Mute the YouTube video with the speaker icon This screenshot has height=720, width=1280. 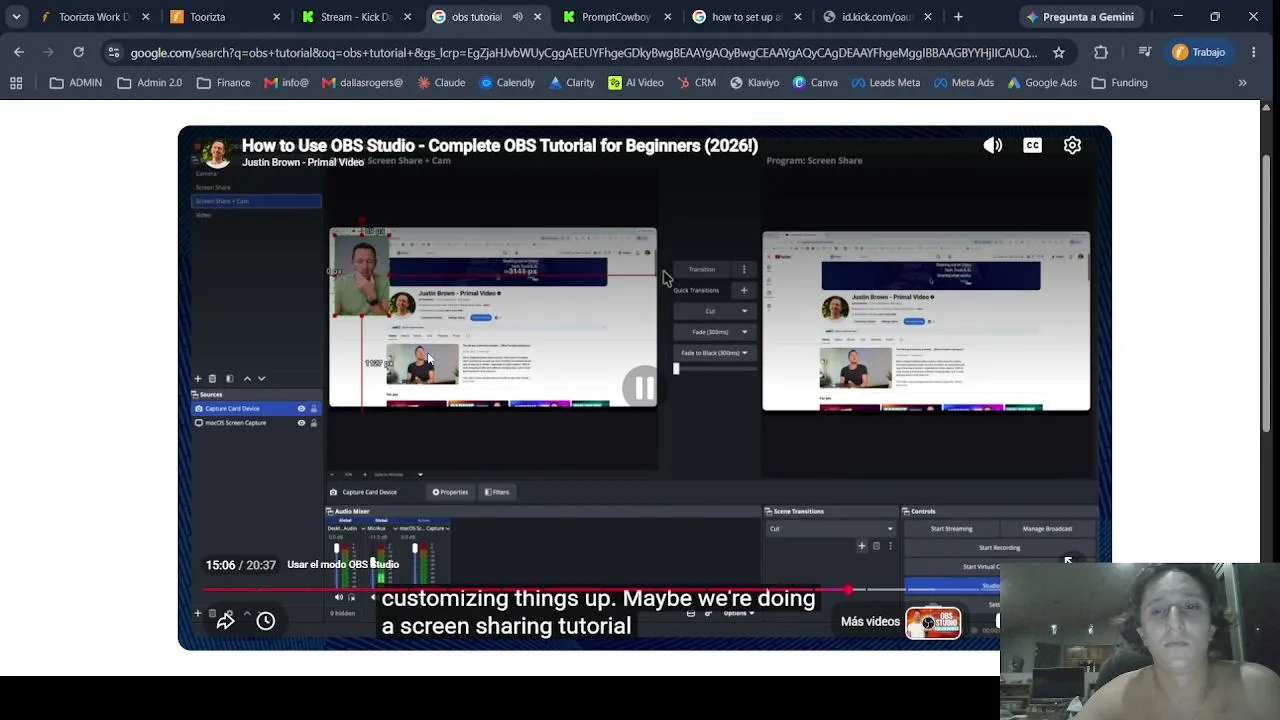click(992, 146)
